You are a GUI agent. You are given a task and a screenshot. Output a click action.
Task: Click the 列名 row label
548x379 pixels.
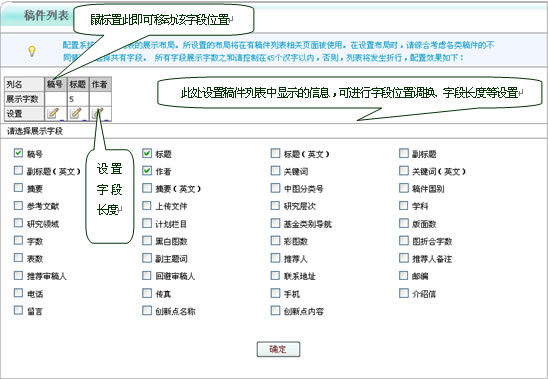(14, 84)
